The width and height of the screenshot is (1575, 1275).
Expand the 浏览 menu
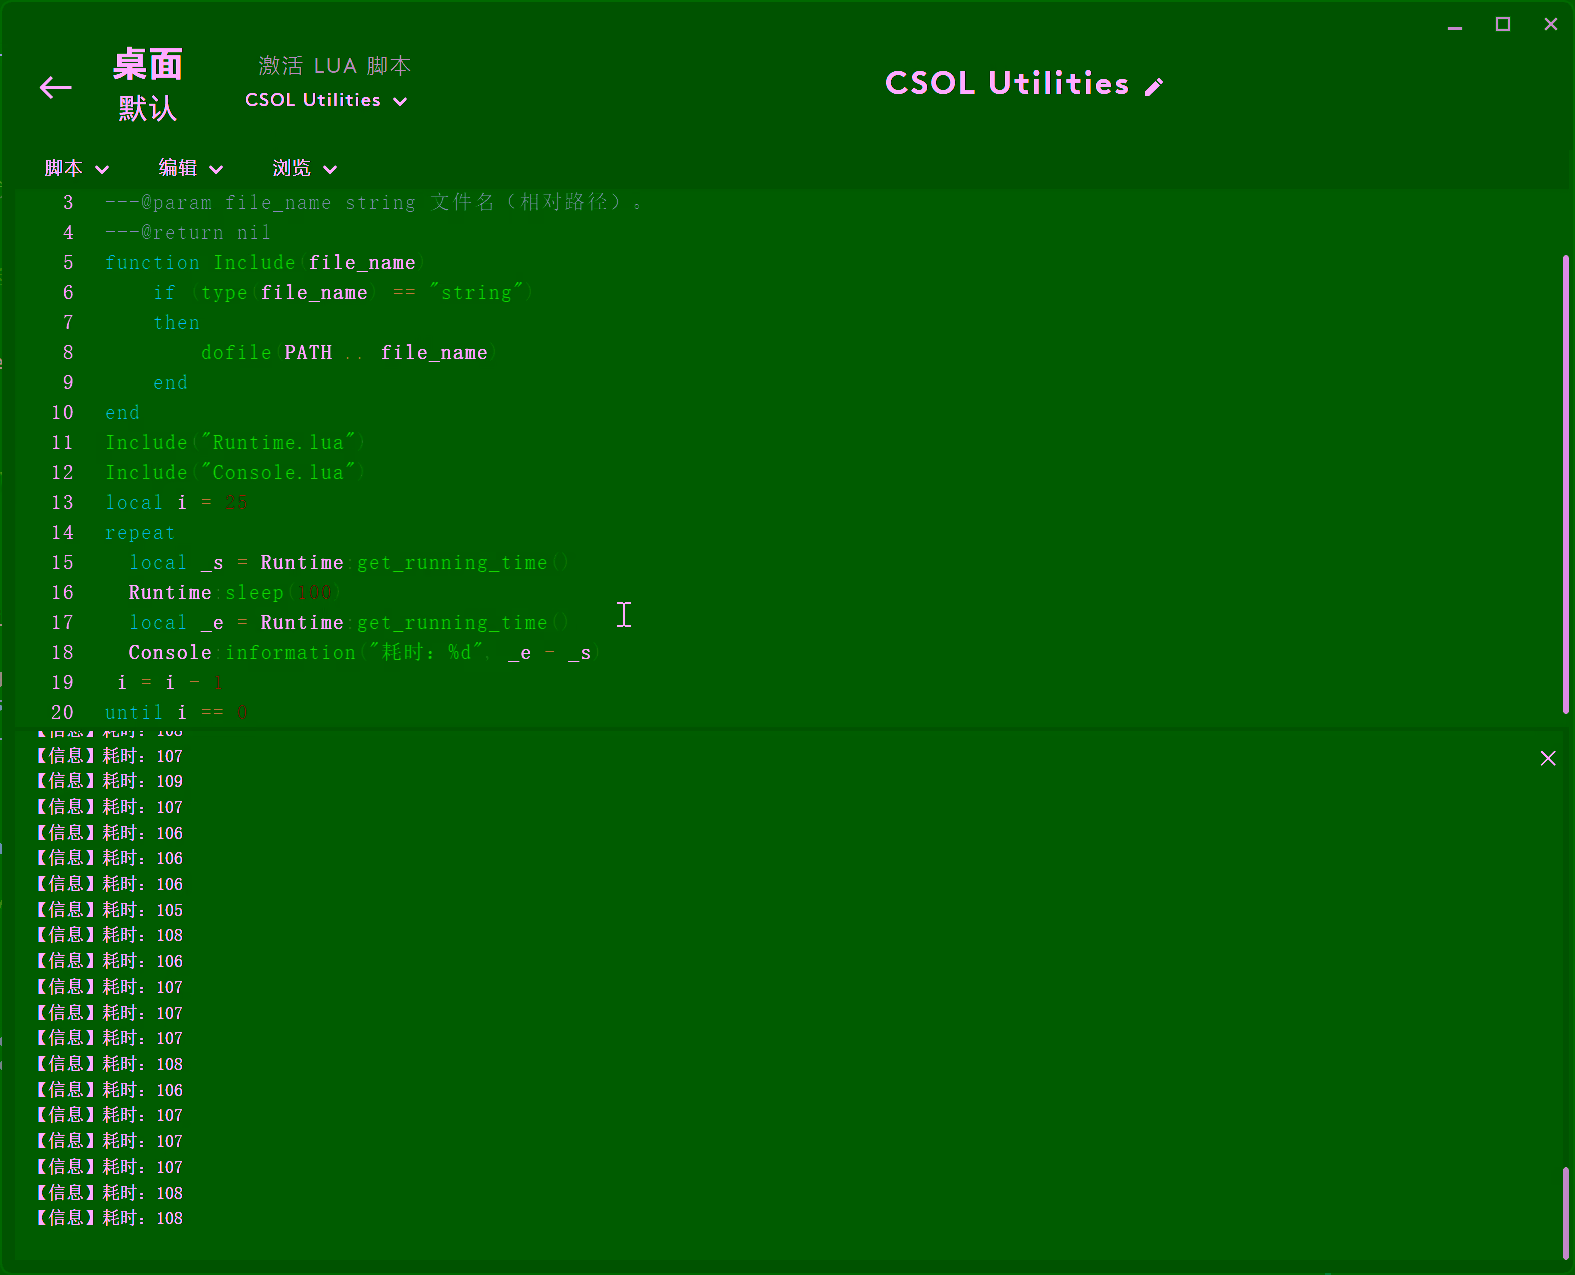[x=304, y=168]
